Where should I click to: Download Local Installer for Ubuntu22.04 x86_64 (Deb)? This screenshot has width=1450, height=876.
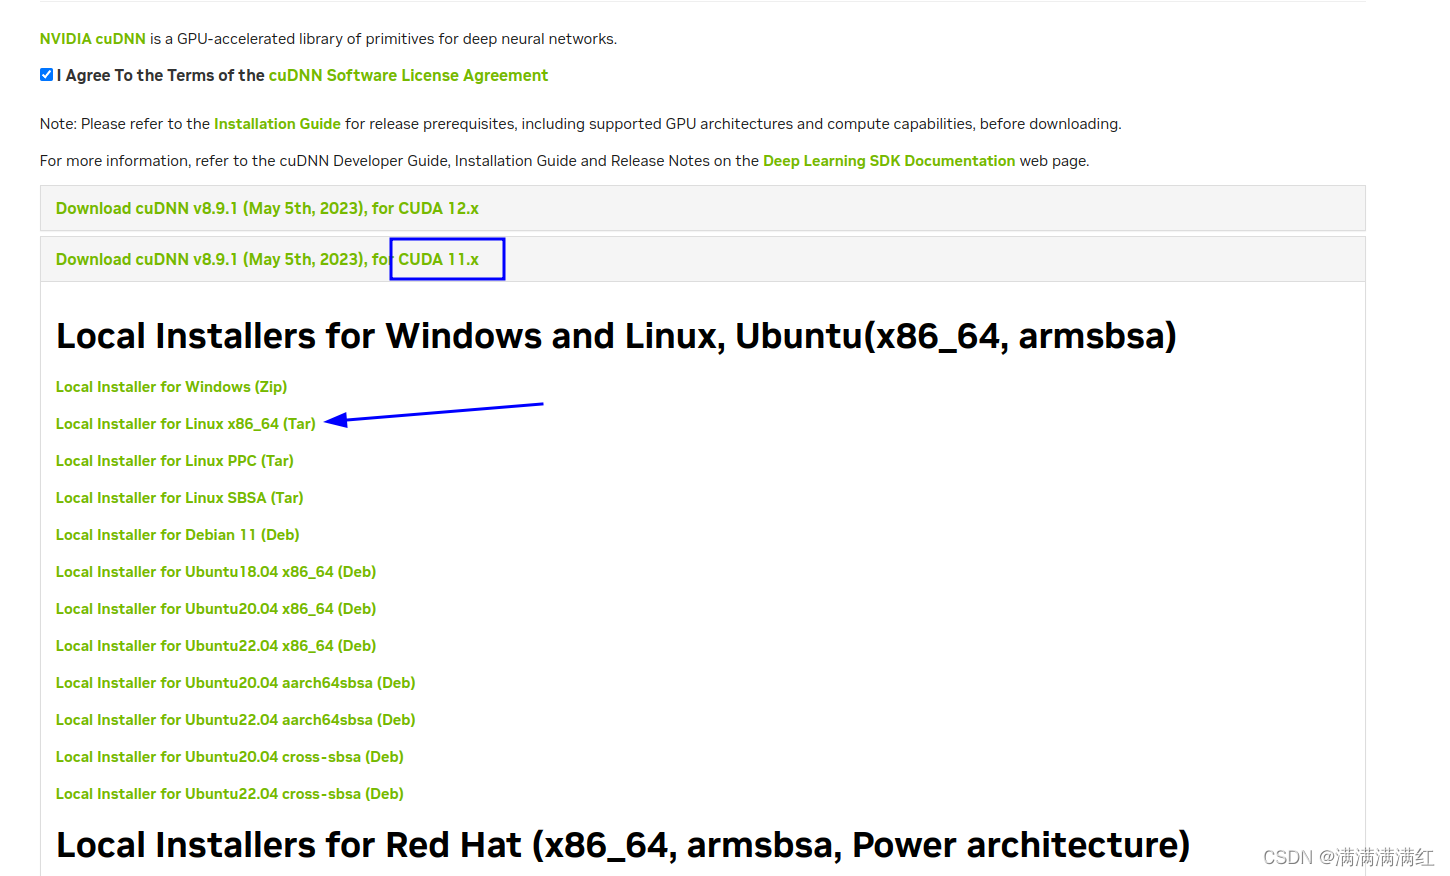tap(216, 646)
